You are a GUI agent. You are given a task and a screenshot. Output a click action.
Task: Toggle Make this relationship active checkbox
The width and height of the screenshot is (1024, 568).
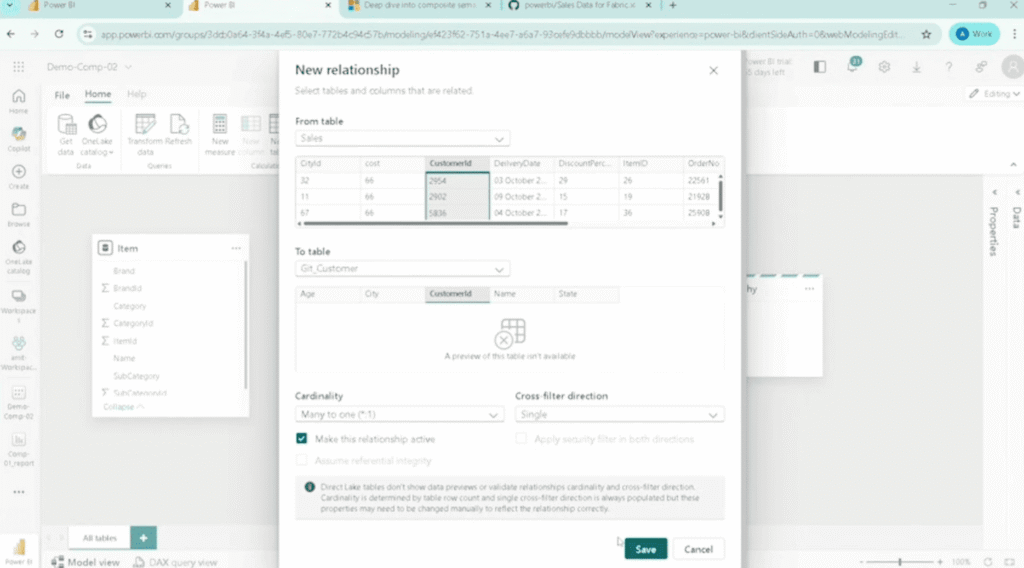click(x=301, y=439)
